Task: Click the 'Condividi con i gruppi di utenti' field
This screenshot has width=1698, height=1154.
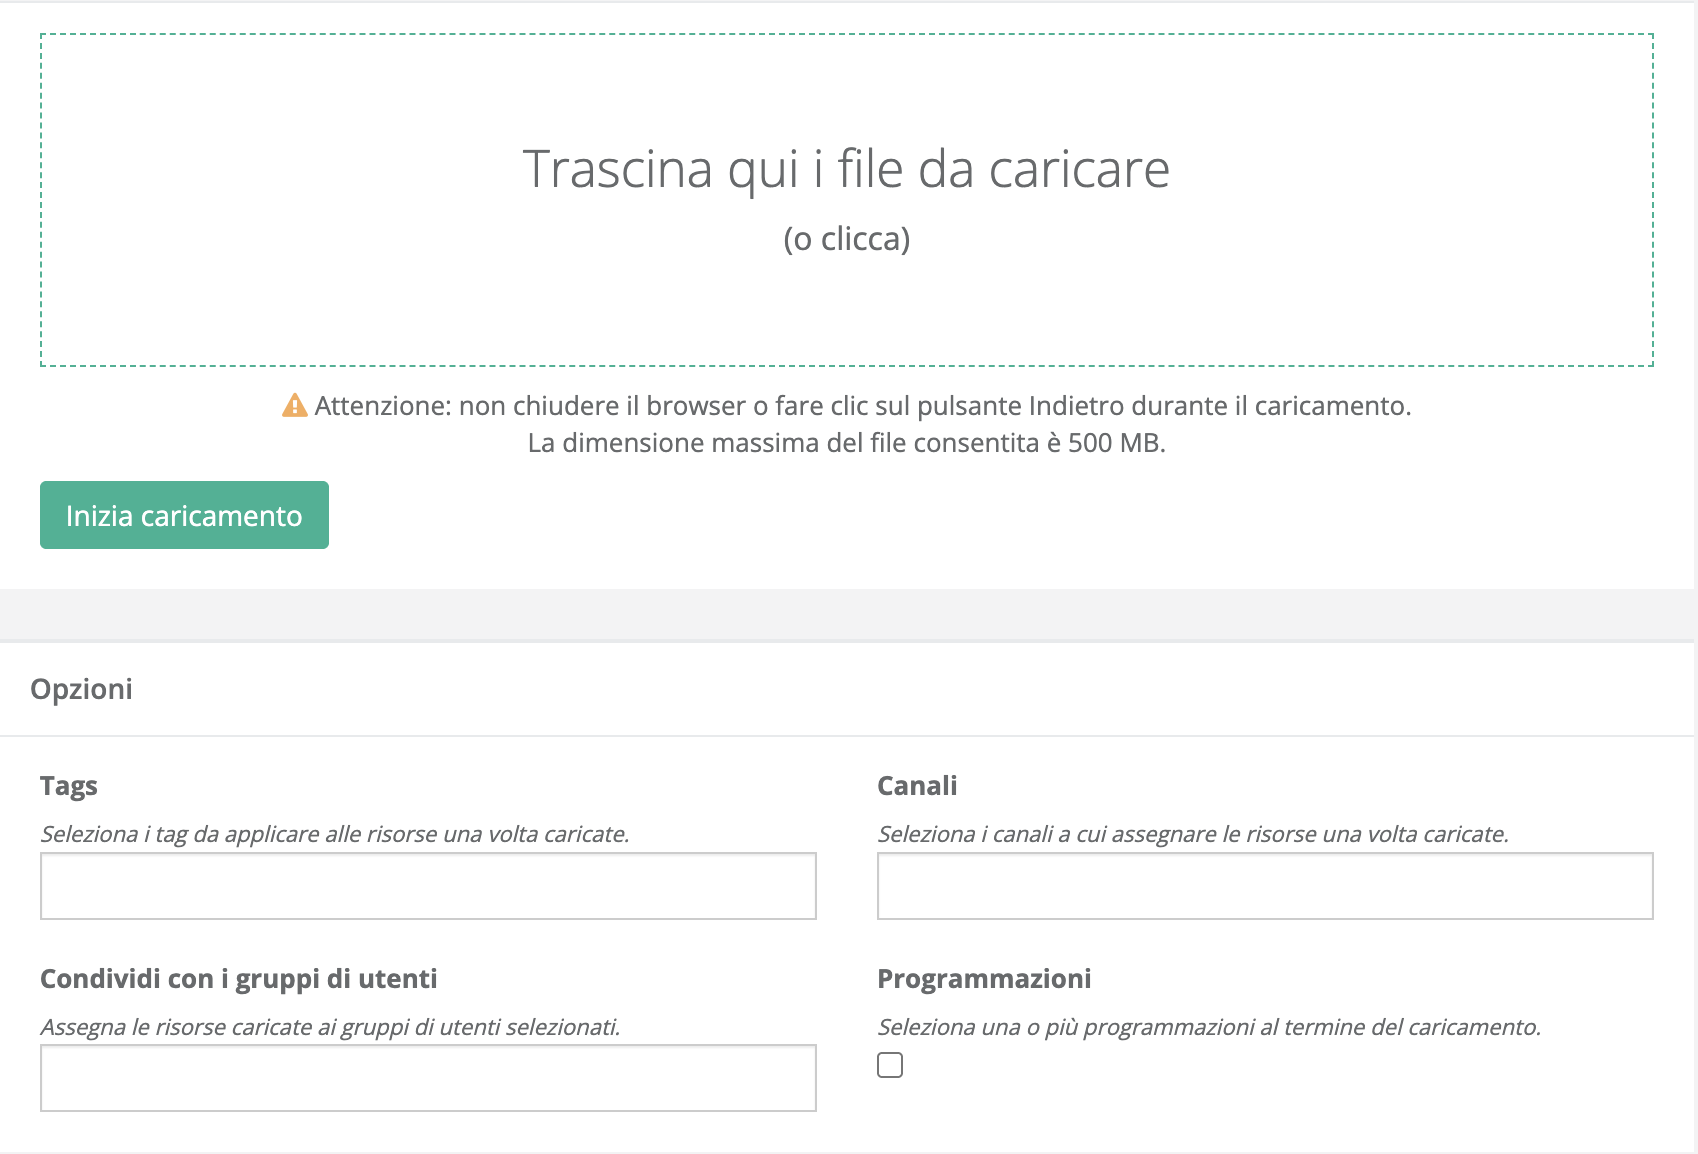Action: (x=427, y=1078)
